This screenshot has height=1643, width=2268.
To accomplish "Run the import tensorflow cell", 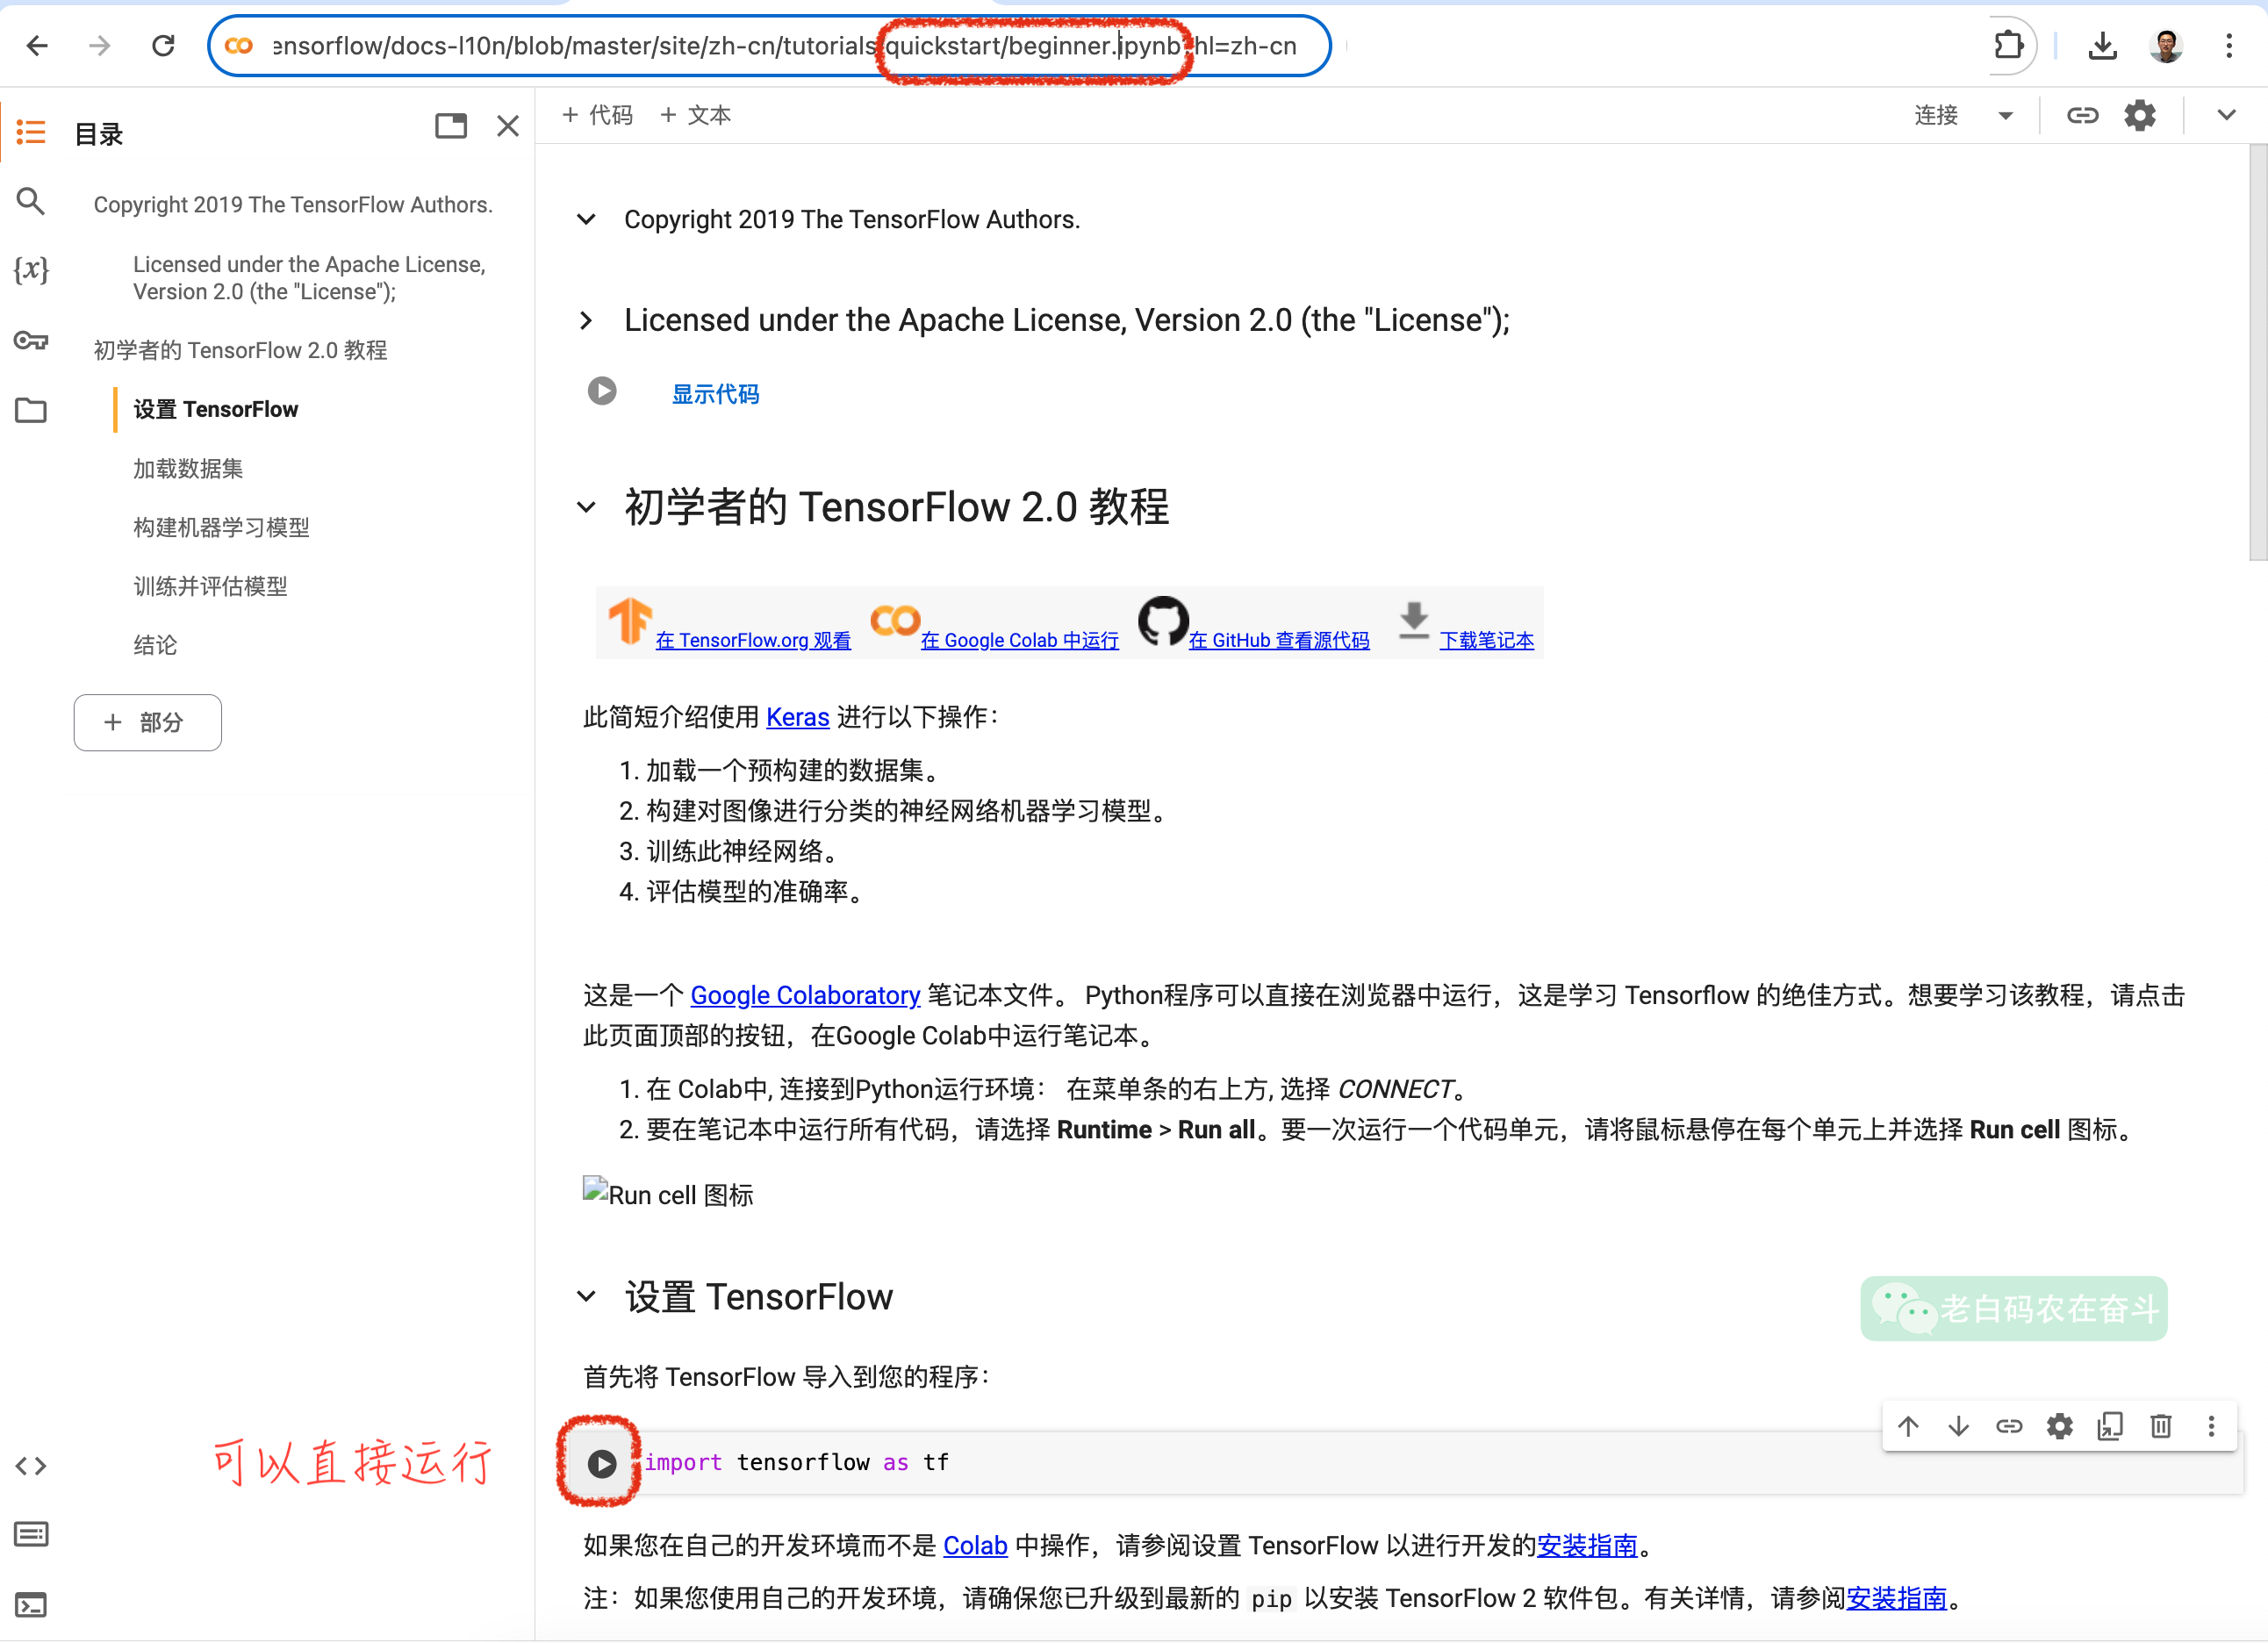I will pyautogui.click(x=602, y=1463).
